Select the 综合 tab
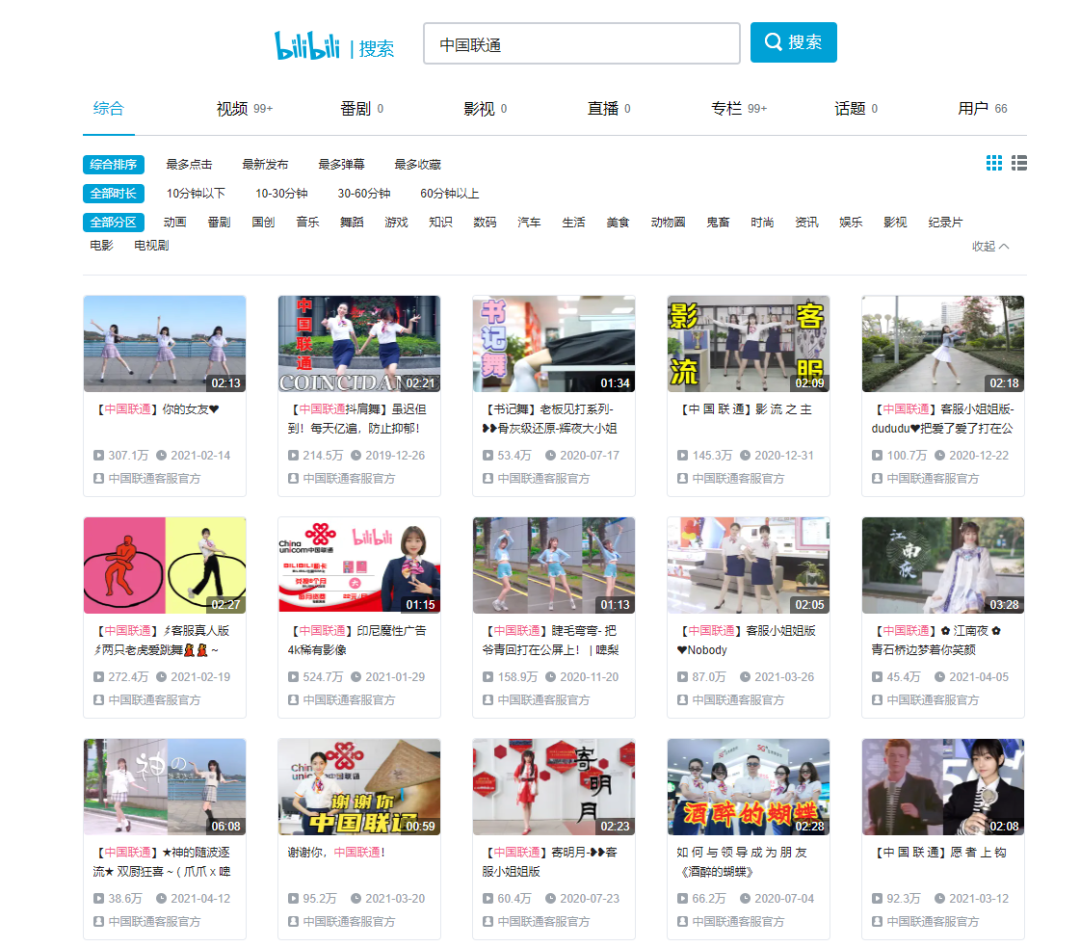 [x=108, y=108]
